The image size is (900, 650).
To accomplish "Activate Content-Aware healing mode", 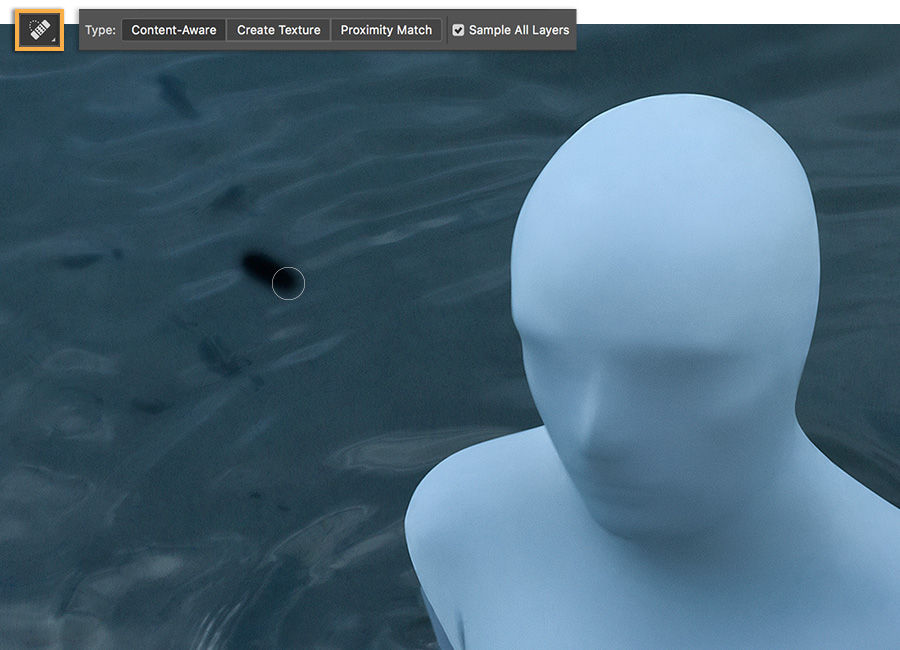I will [x=173, y=30].
